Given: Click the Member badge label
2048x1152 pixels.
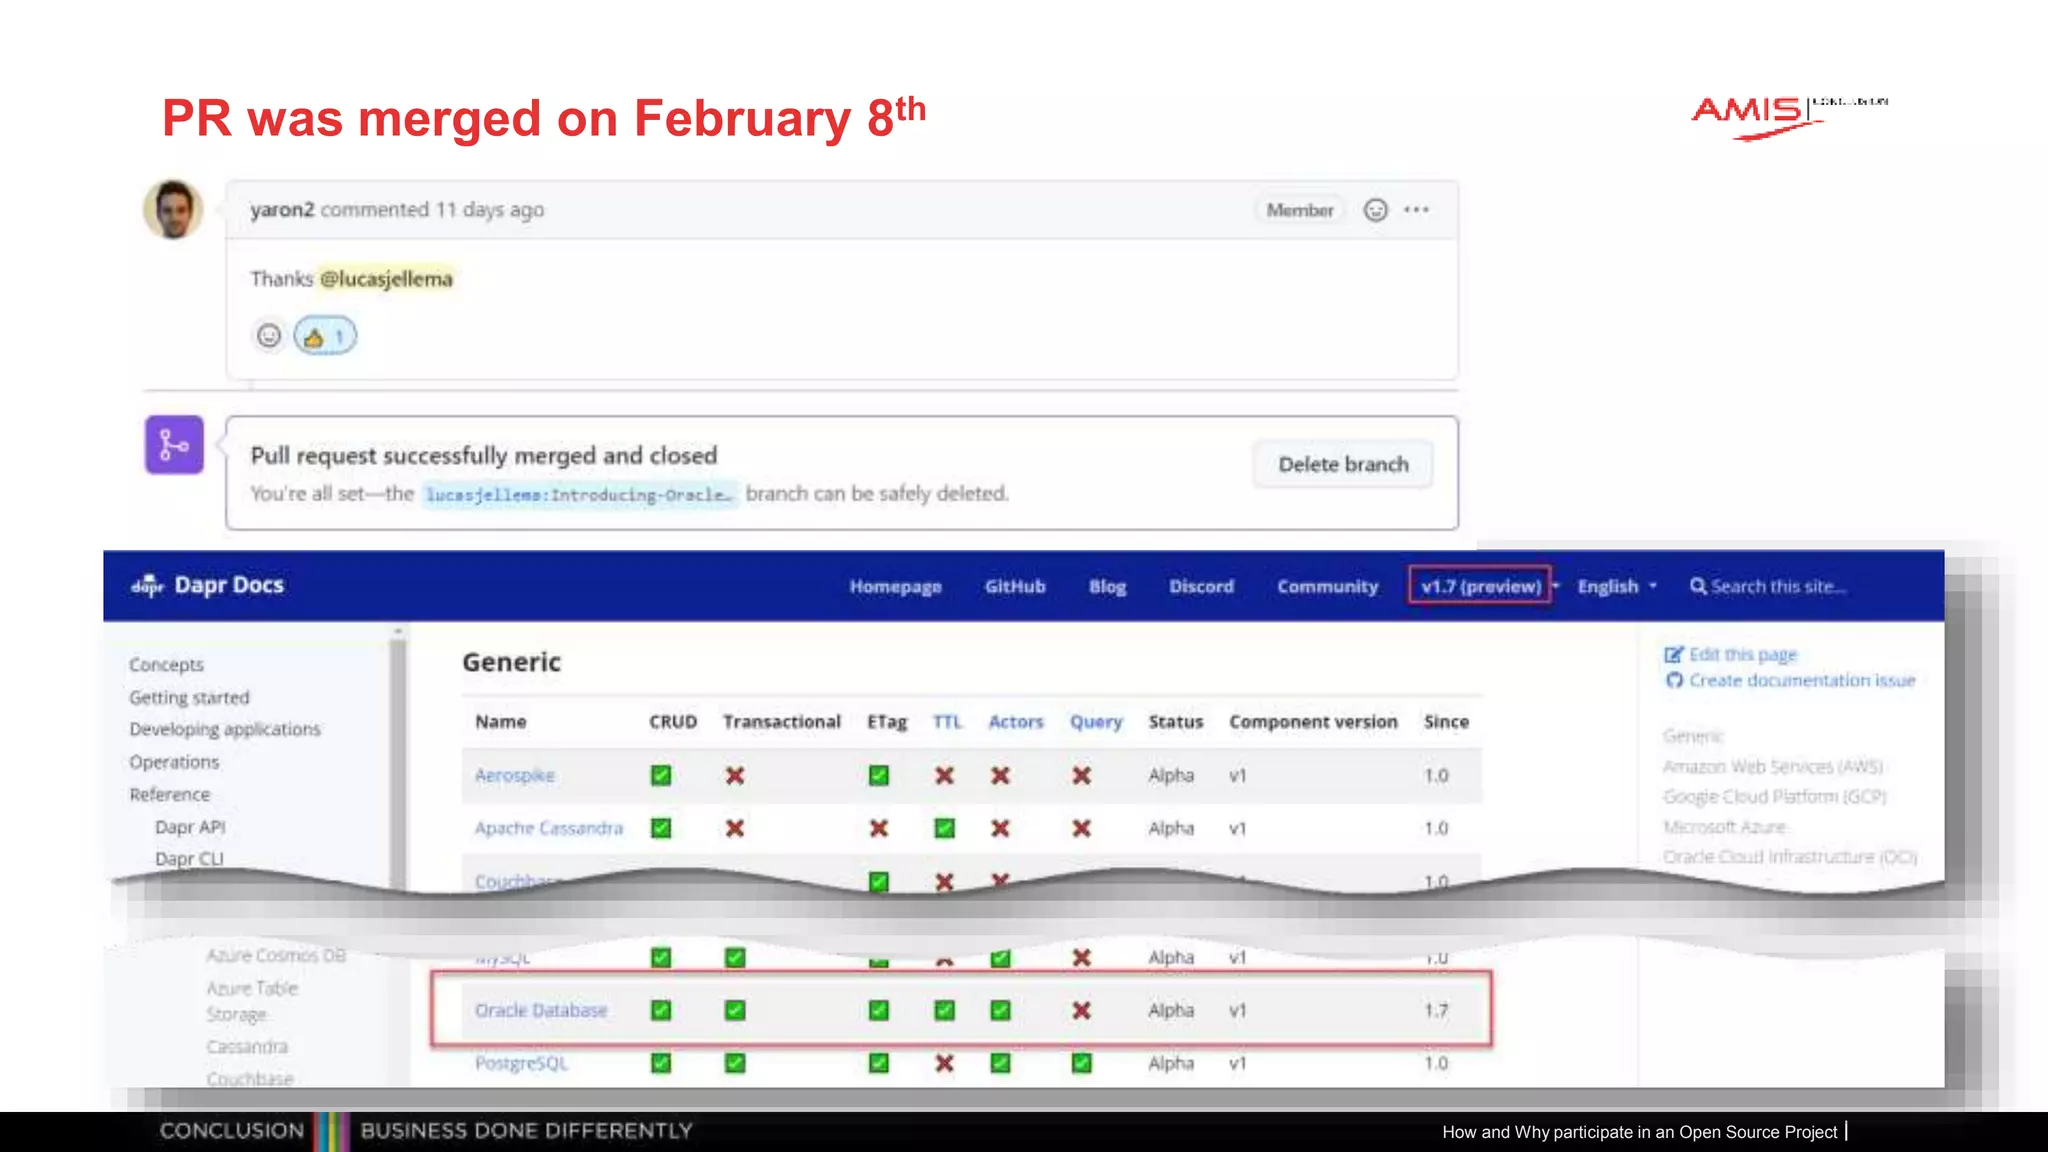Looking at the screenshot, I should 1300,210.
